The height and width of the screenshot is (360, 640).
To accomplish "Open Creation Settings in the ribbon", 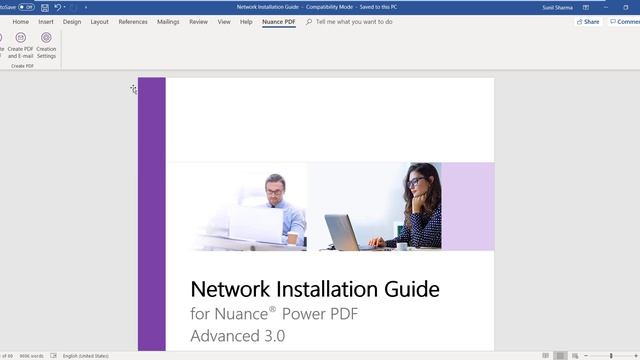I will 46,45.
